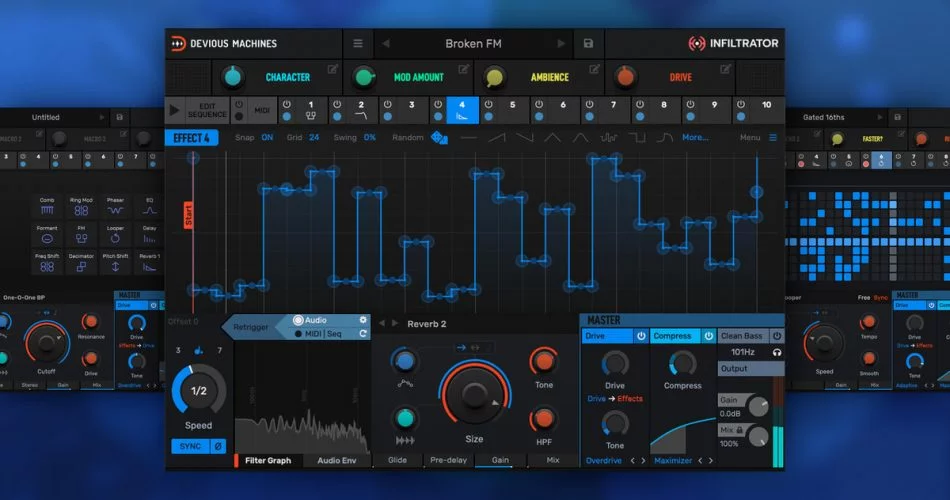Open the preset browser hamburger menu
The height and width of the screenshot is (500, 950).
tap(357, 44)
